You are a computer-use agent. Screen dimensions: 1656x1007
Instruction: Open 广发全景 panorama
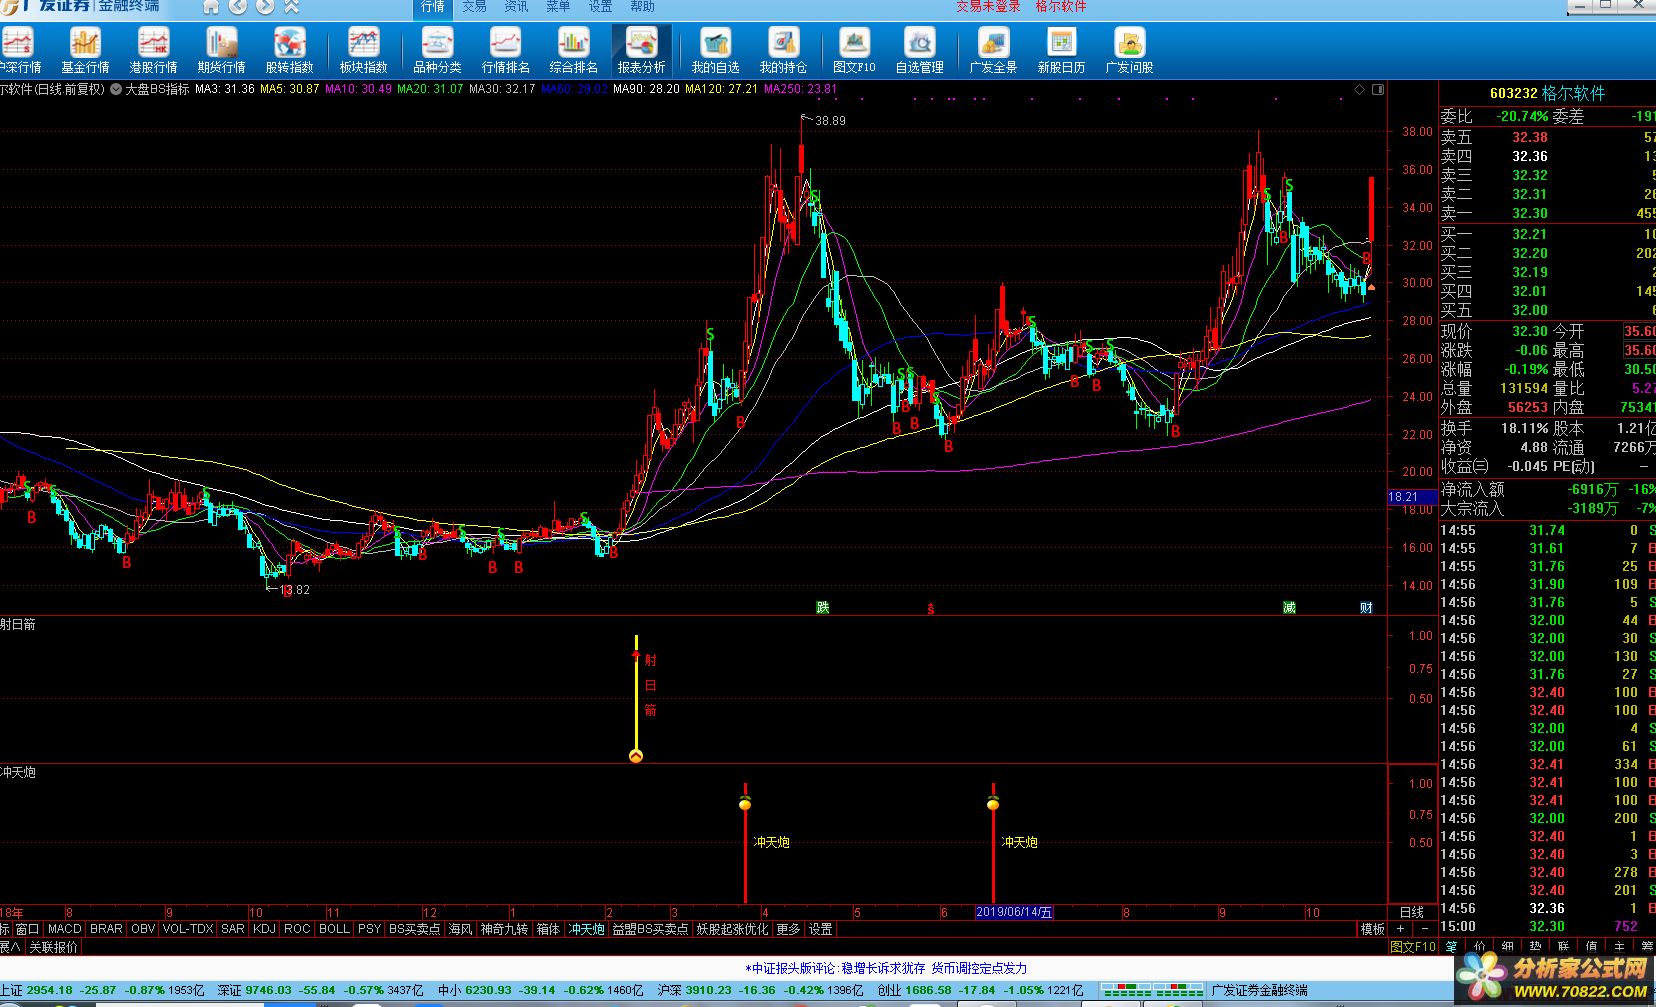[x=993, y=50]
